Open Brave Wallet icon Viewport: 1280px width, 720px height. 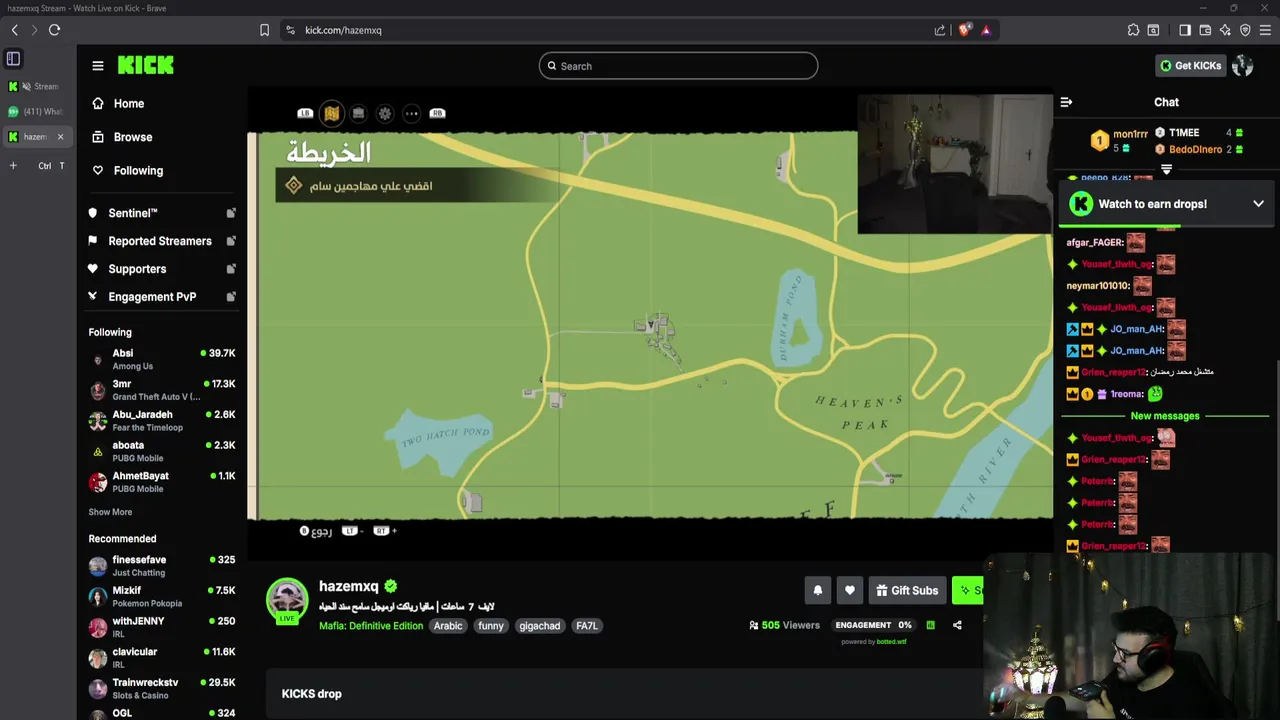(x=1205, y=30)
